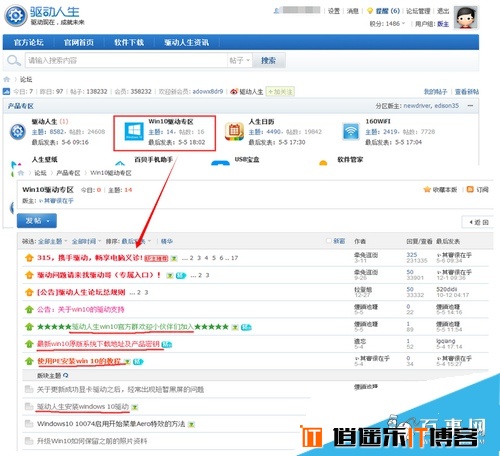Open new member adowx8dr9 profile
The height and width of the screenshot is (456, 500).
point(208,91)
